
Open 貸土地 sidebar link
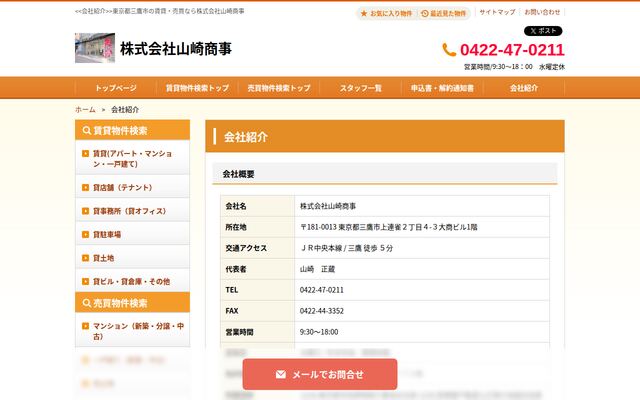(133, 258)
